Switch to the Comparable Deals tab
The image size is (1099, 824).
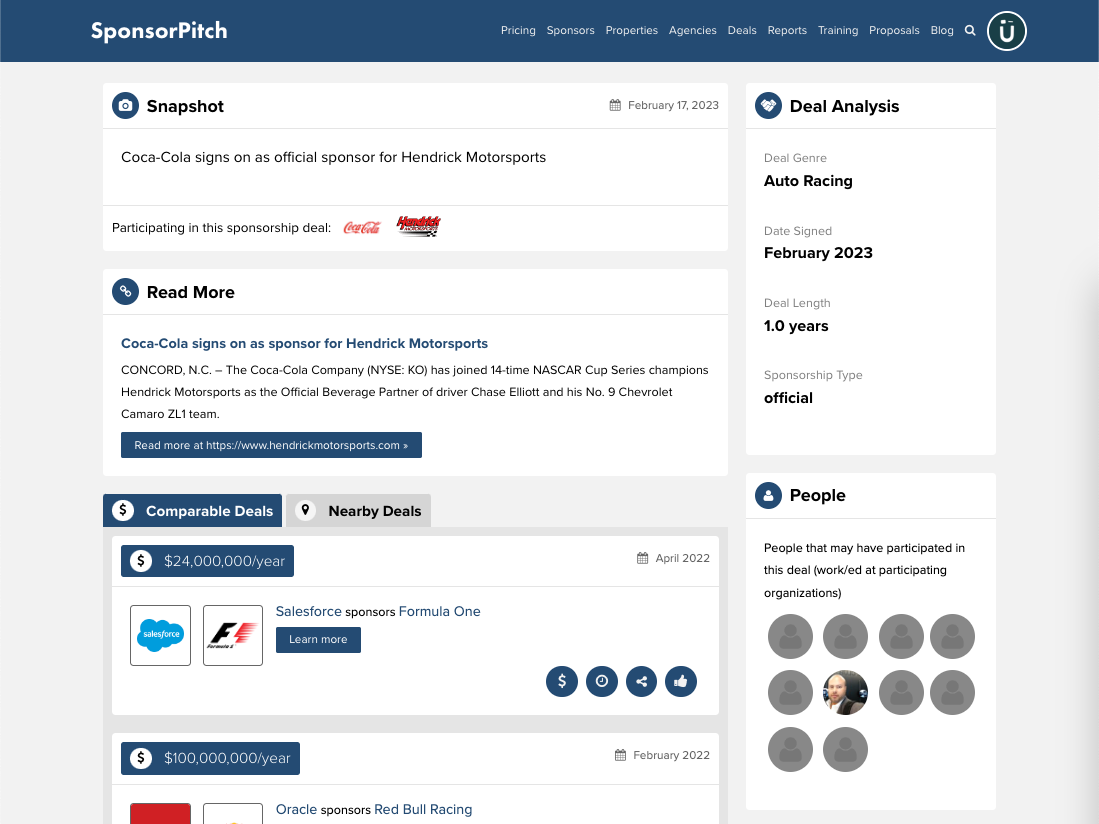(x=193, y=511)
